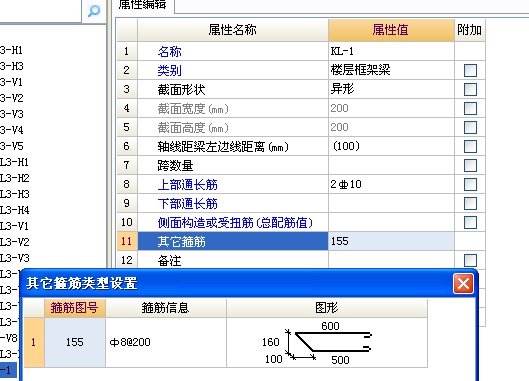Viewport: 529px width, 381px height.
Task: Toggle 附加 checkbox for 截面高度 row
Action: [x=470, y=127]
